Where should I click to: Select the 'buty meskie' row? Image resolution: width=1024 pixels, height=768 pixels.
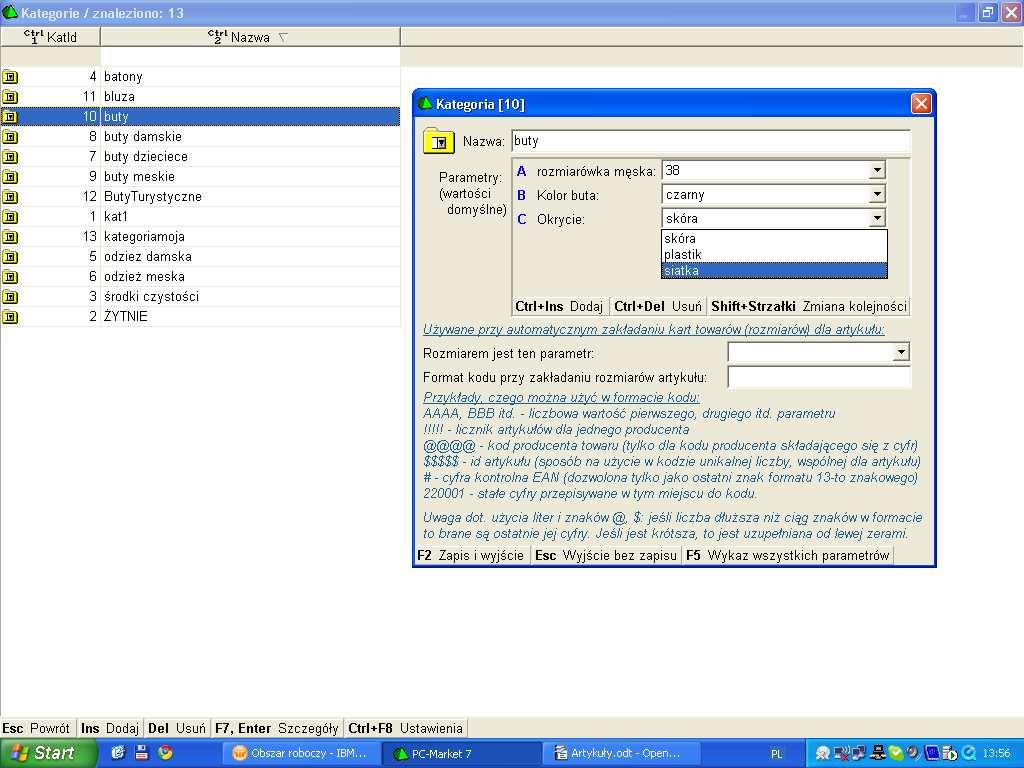[x=200, y=177]
